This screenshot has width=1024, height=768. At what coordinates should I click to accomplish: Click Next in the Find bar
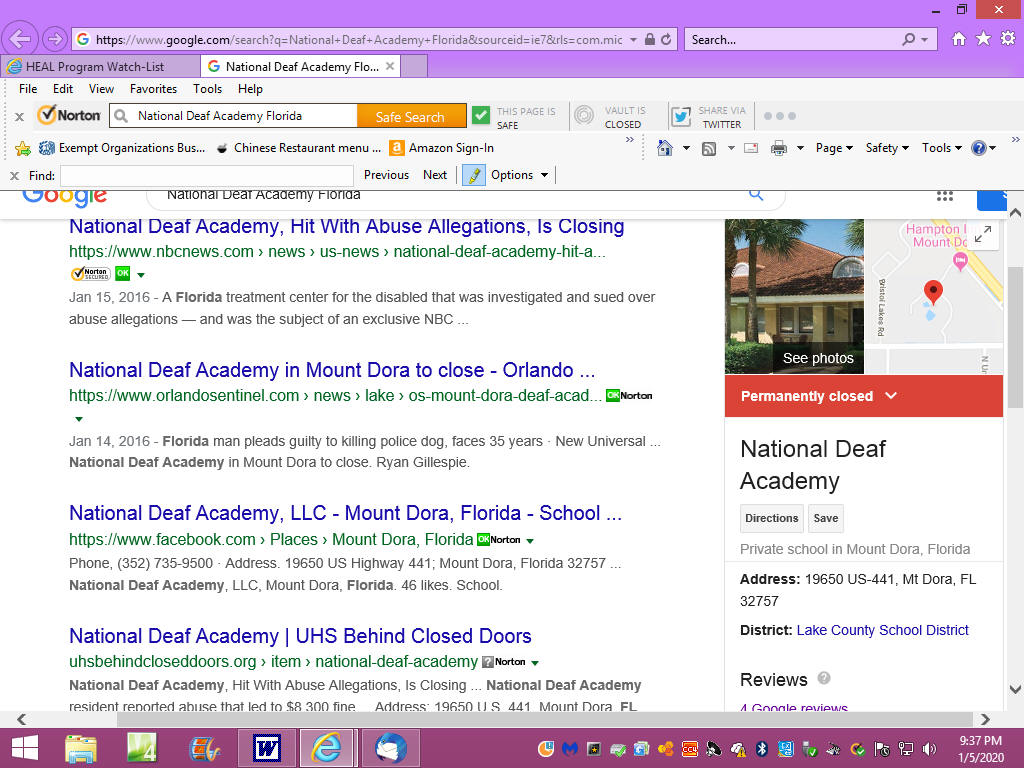(435, 175)
